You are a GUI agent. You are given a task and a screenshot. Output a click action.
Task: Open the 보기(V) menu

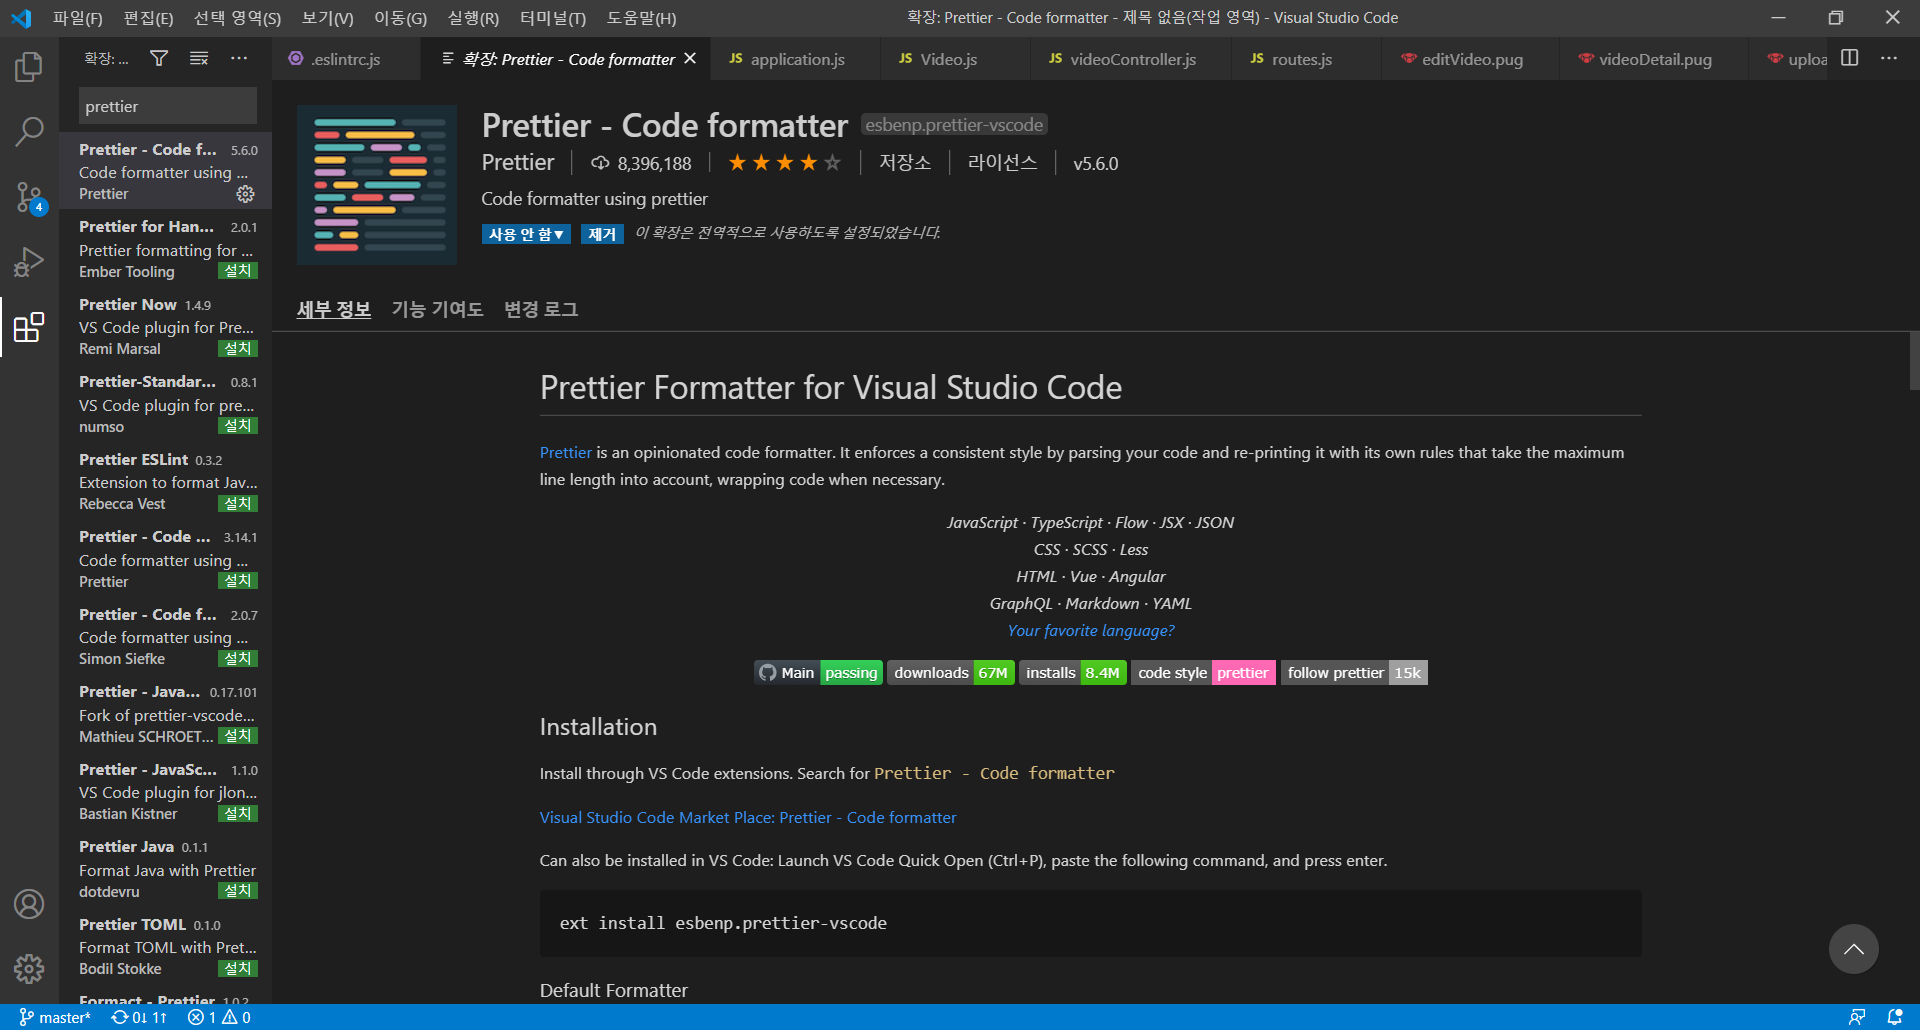coord(328,18)
